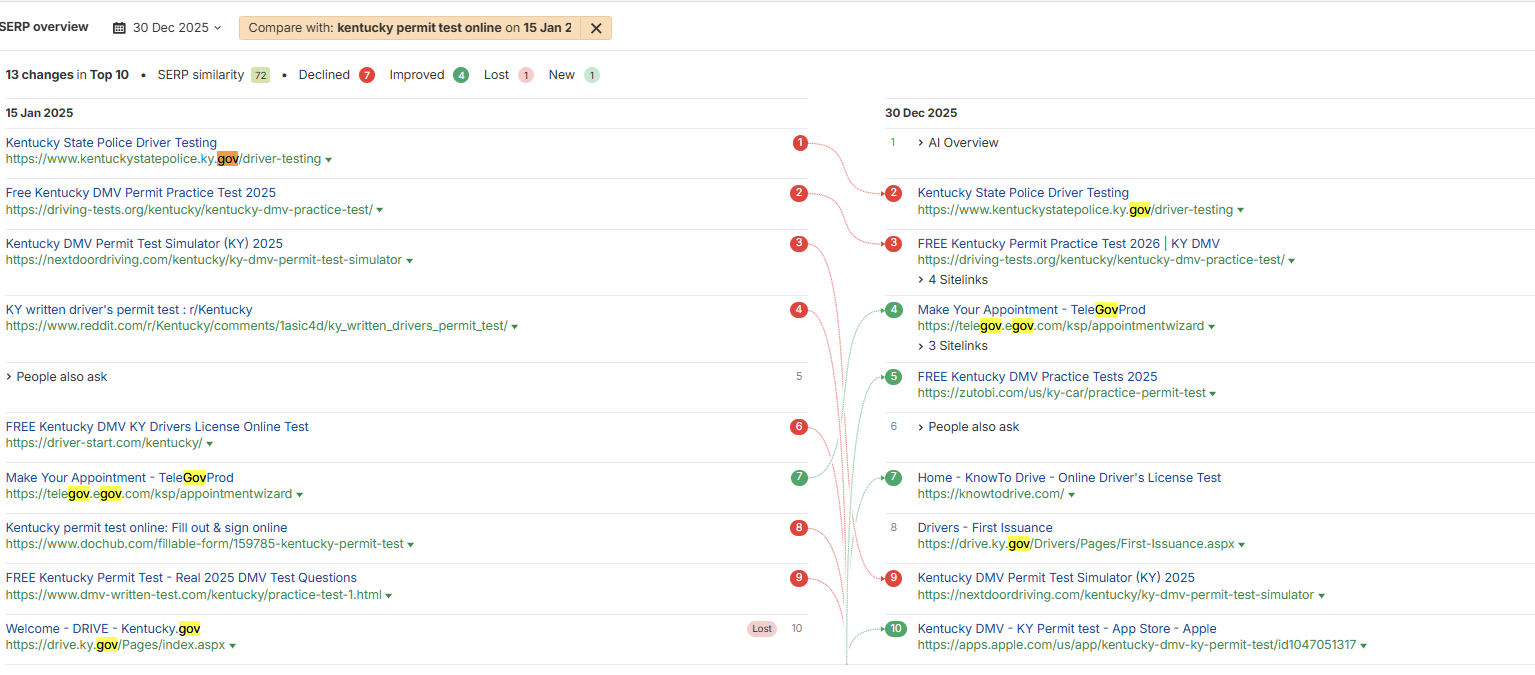Click the Improved 4 green badge
The width and height of the screenshot is (1535, 675).
[x=460, y=75]
